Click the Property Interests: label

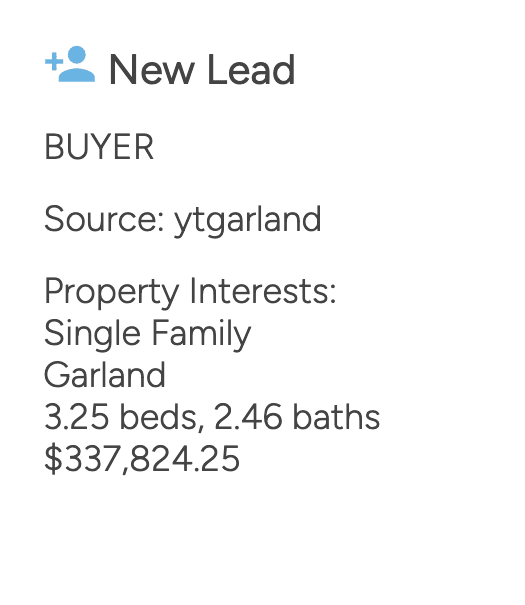coord(191,293)
